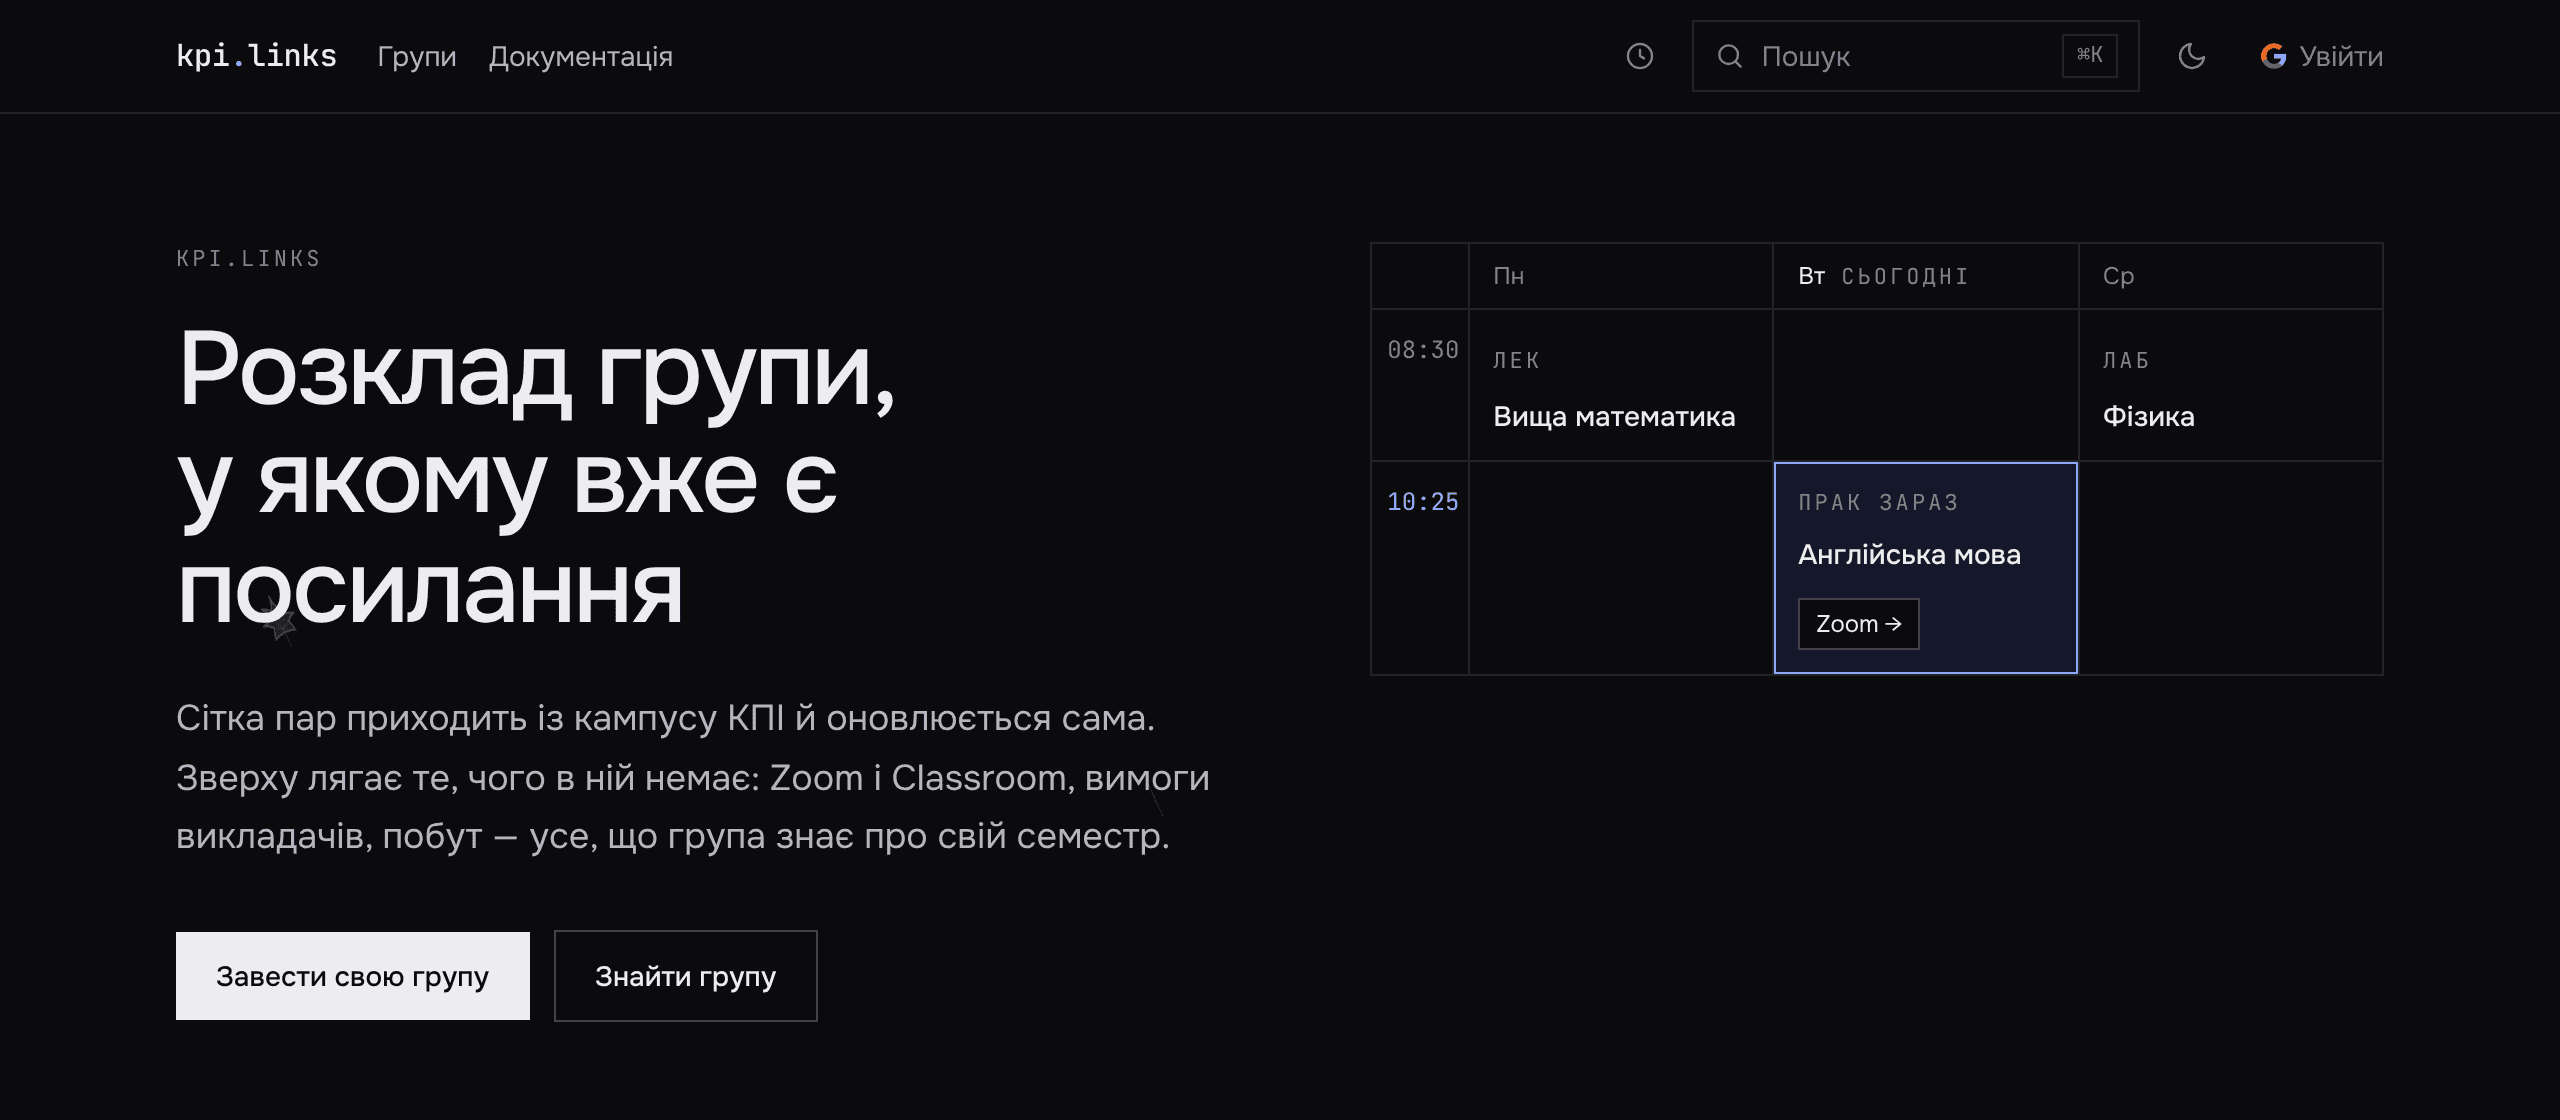
Task: Click the KPI.LINKS eyebrow text
Action: [x=249, y=259]
